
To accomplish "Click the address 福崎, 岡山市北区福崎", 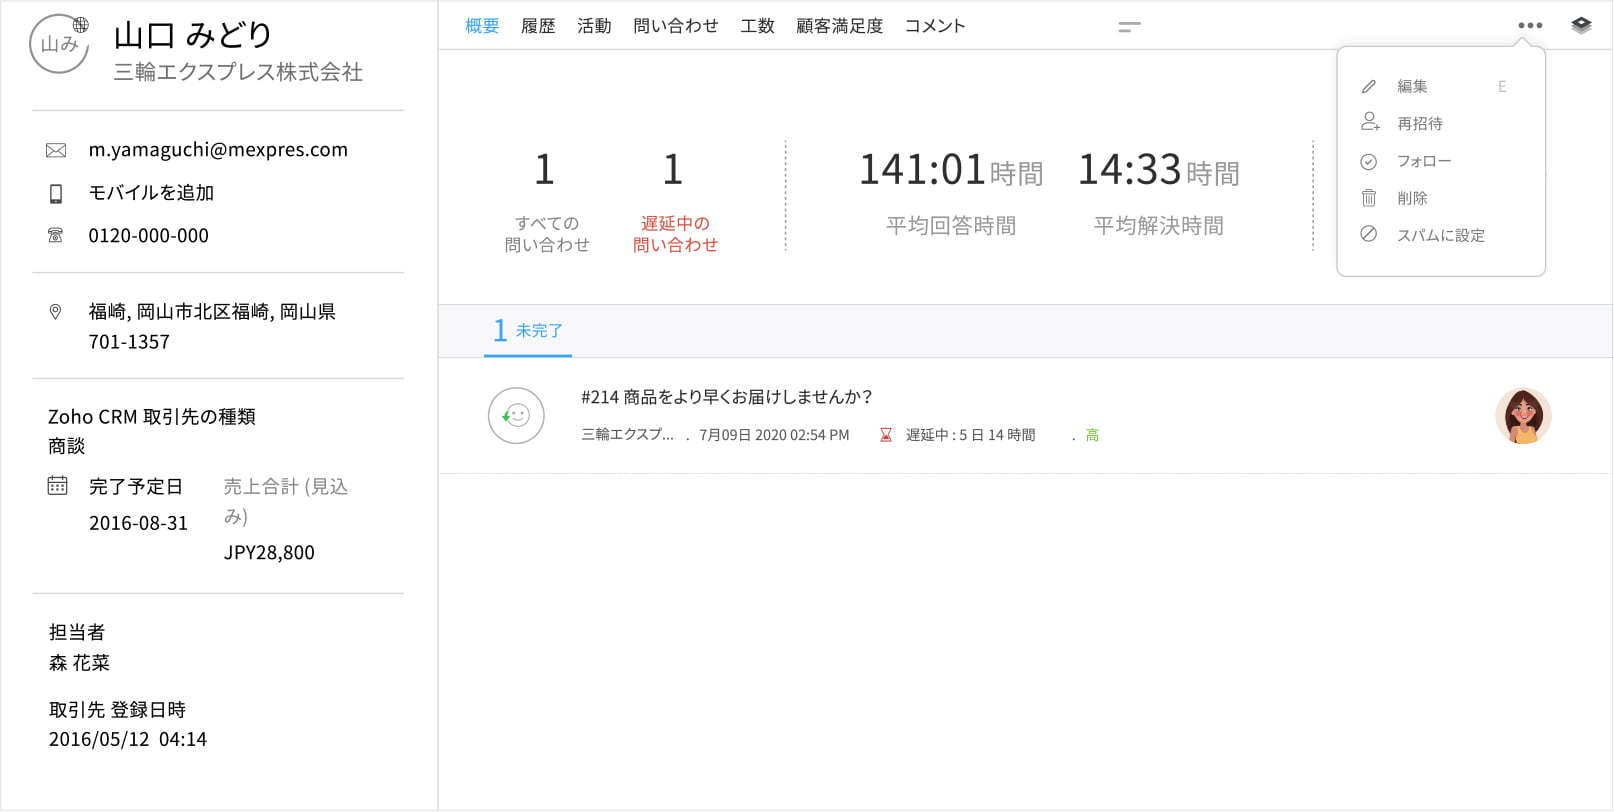I will (x=212, y=327).
